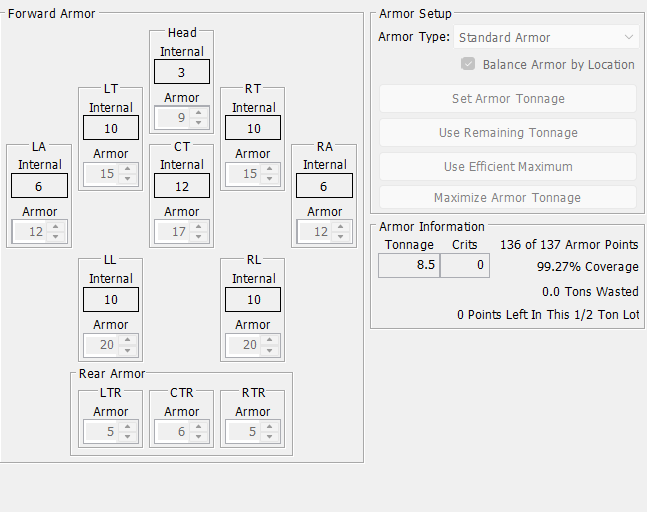647x512 pixels.
Task: Increase RTR rear armor with up arrow
Action: click(269, 427)
